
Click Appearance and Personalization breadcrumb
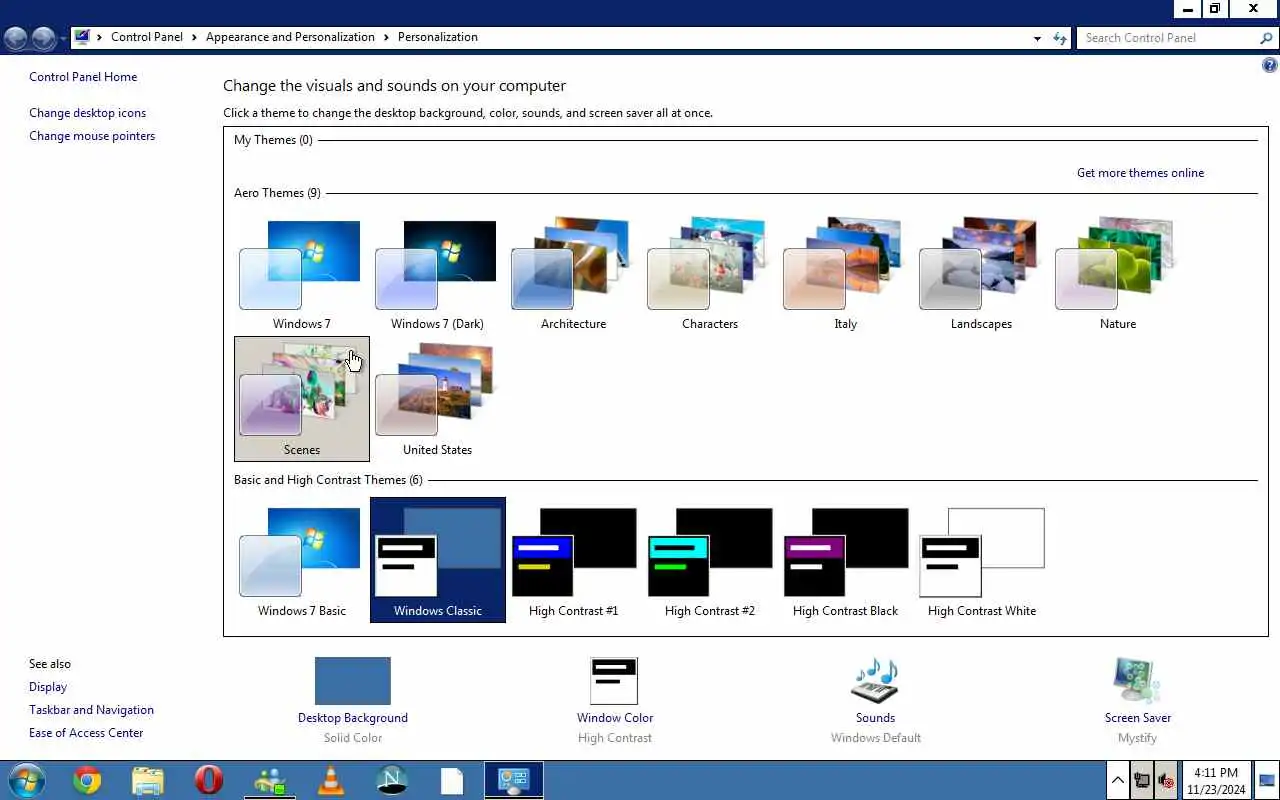click(x=290, y=37)
